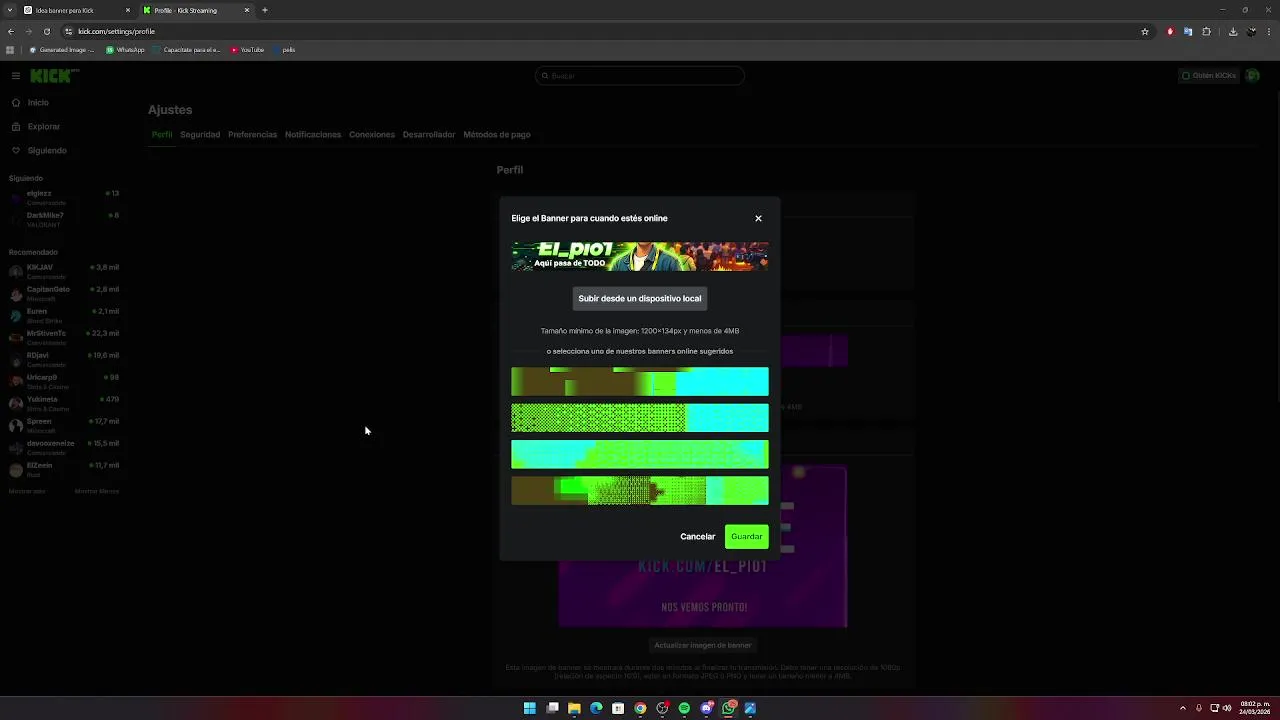Click Actualizar imagen de banner button
Screen dimensions: 1280x720
click(x=703, y=645)
